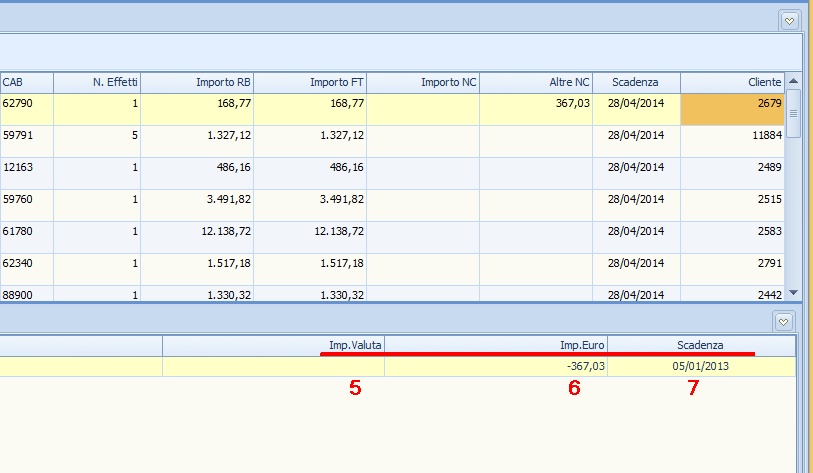Click the Importo RB cell 12.138,72
Viewport: 813px width, 473px height.
coord(197,231)
